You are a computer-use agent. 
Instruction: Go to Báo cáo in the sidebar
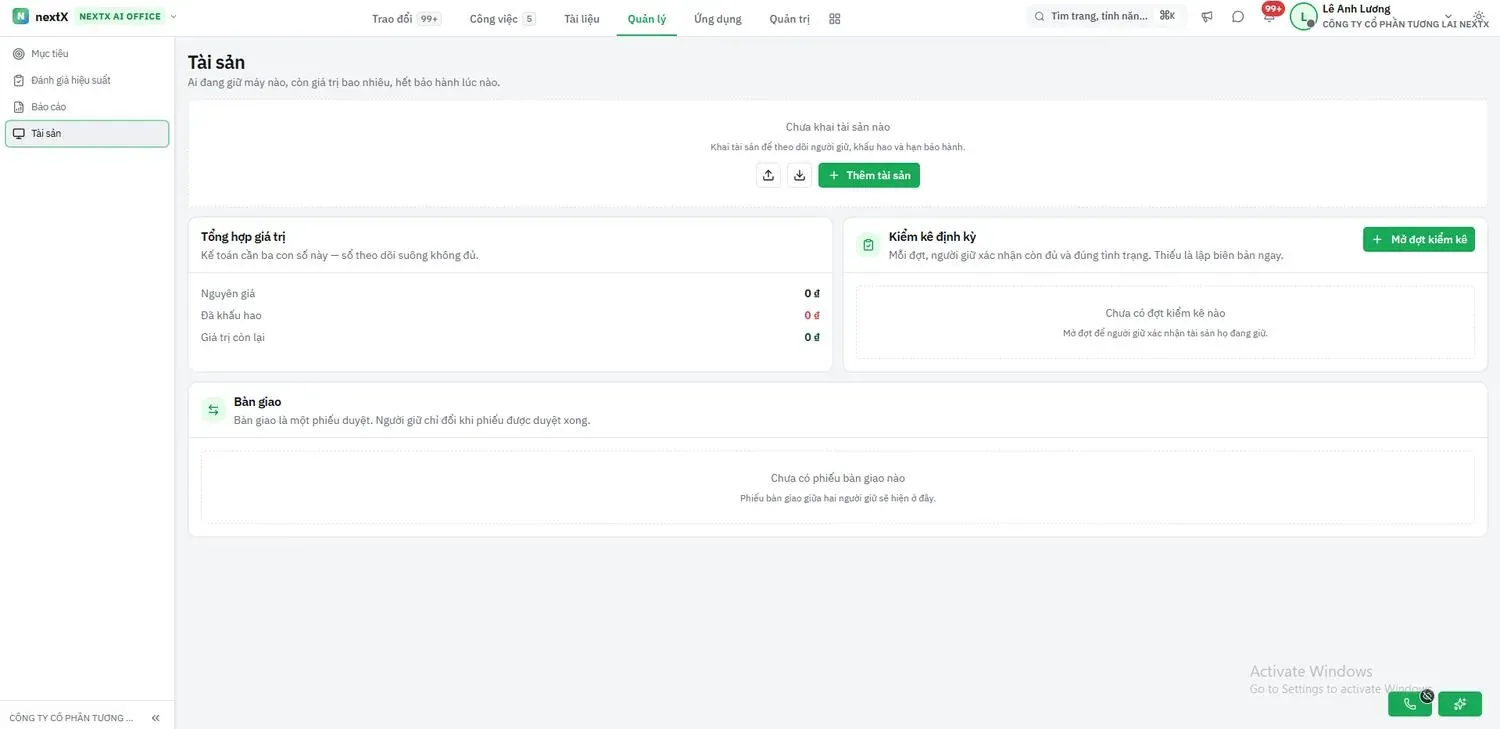[x=87, y=107]
